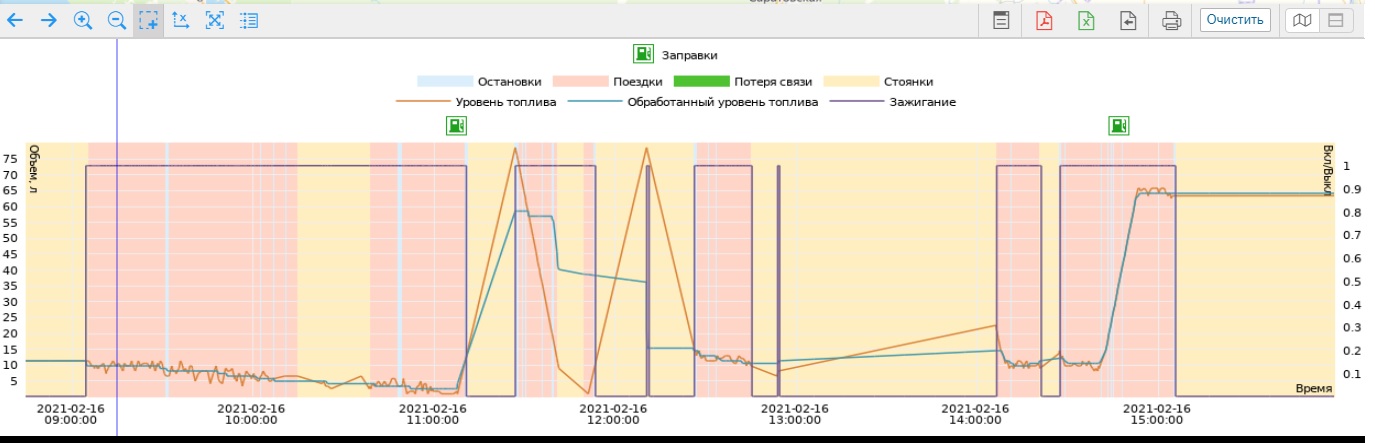Hide the Уровень топлива line in legend
Viewport: 1375px width, 443px height.
[x=476, y=102]
